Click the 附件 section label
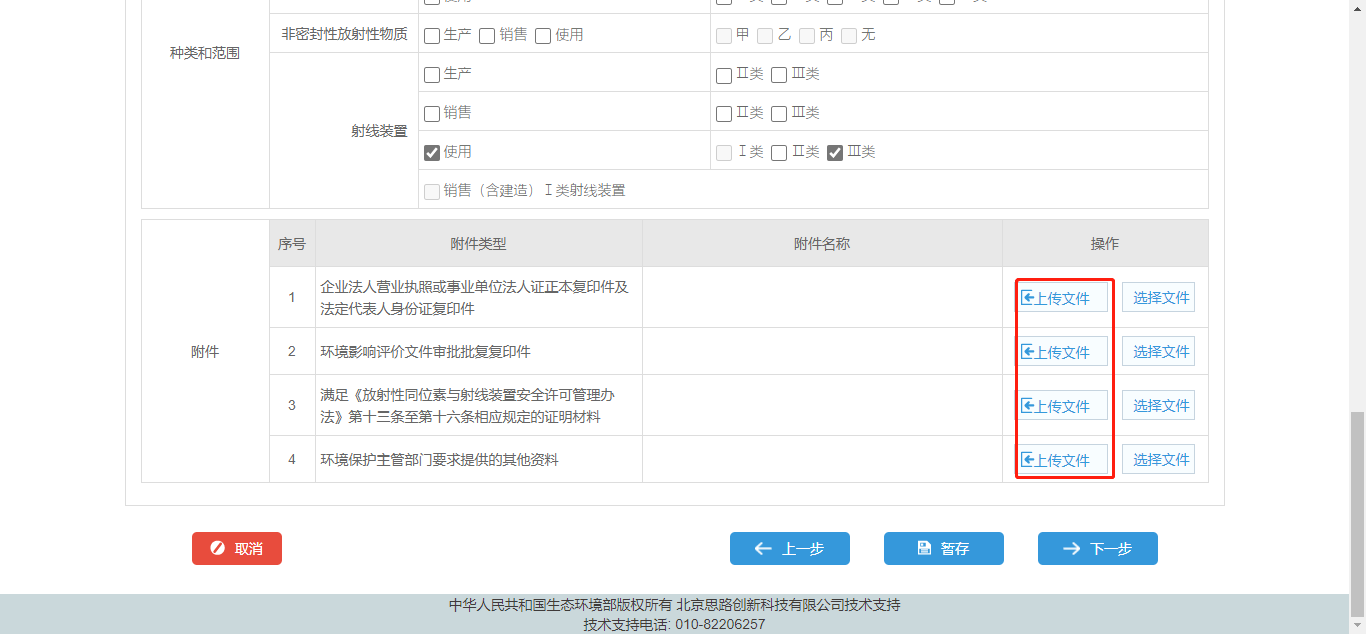 (x=205, y=351)
